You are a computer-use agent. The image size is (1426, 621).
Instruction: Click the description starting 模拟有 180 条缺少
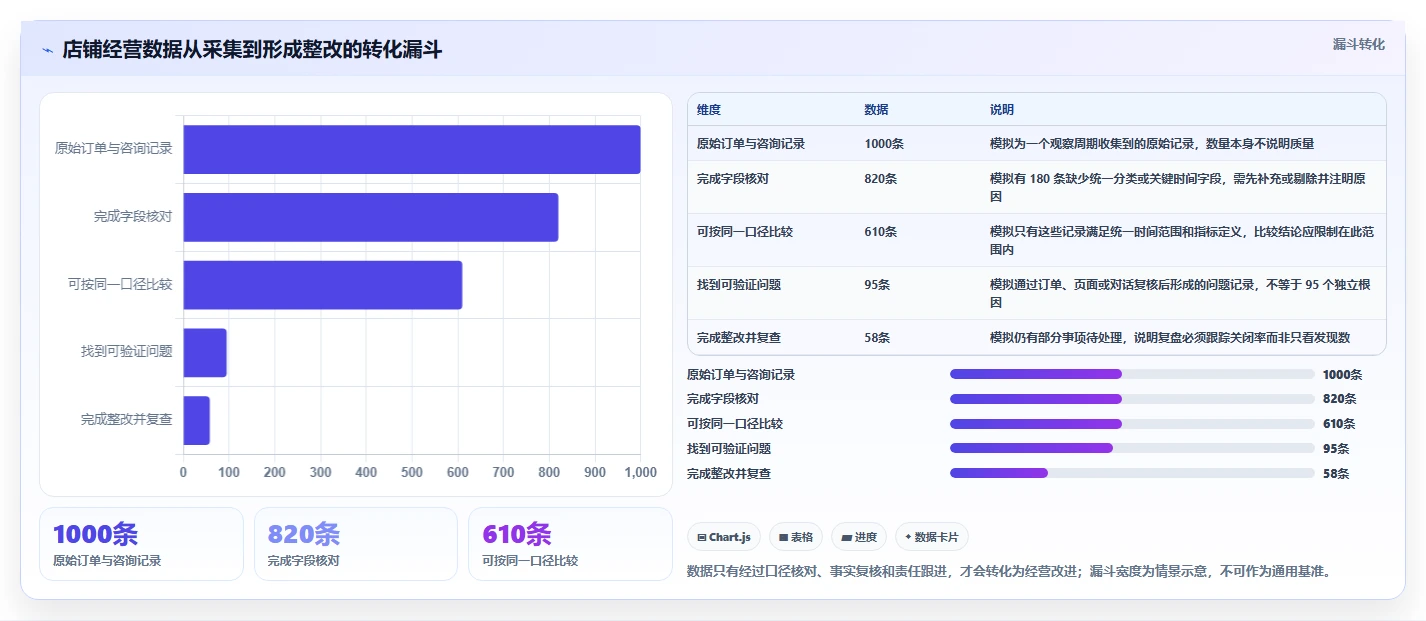[1178, 187]
